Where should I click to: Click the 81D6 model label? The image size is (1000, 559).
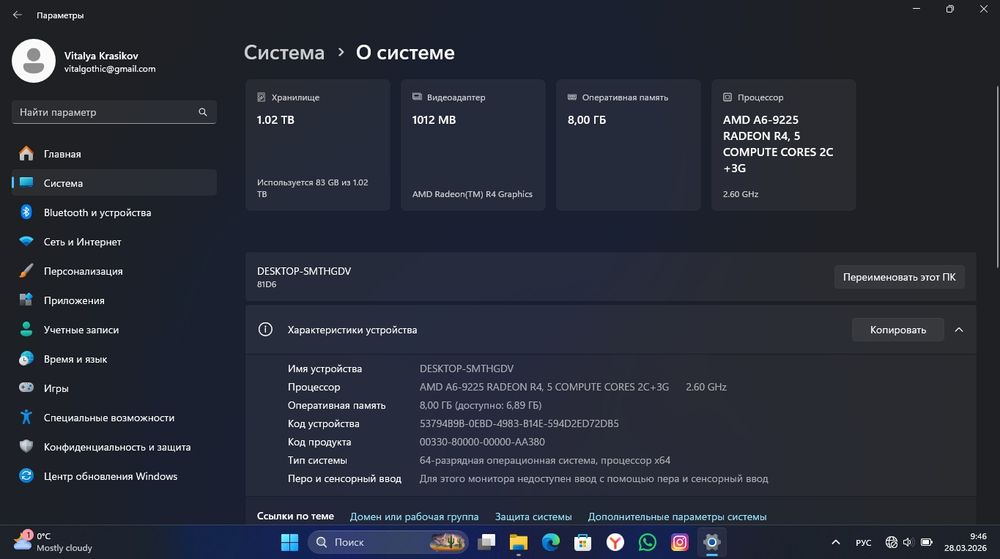click(x=267, y=284)
